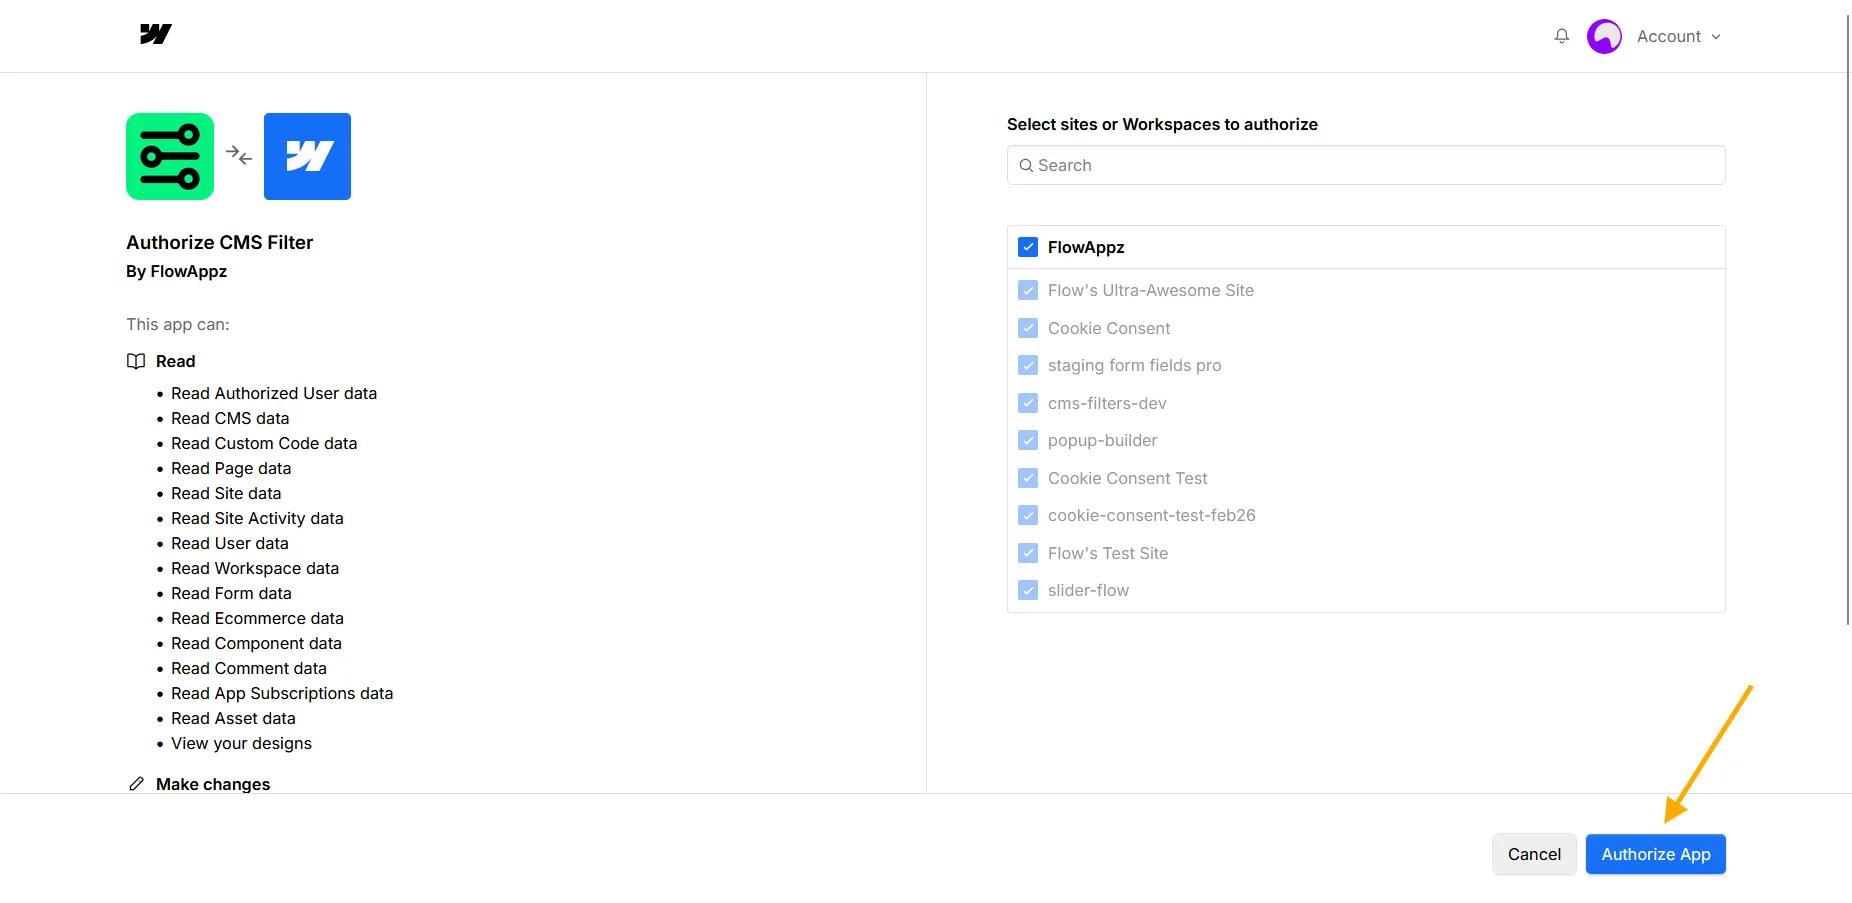Toggle the cms-filters-dev checkbox

(1028, 403)
